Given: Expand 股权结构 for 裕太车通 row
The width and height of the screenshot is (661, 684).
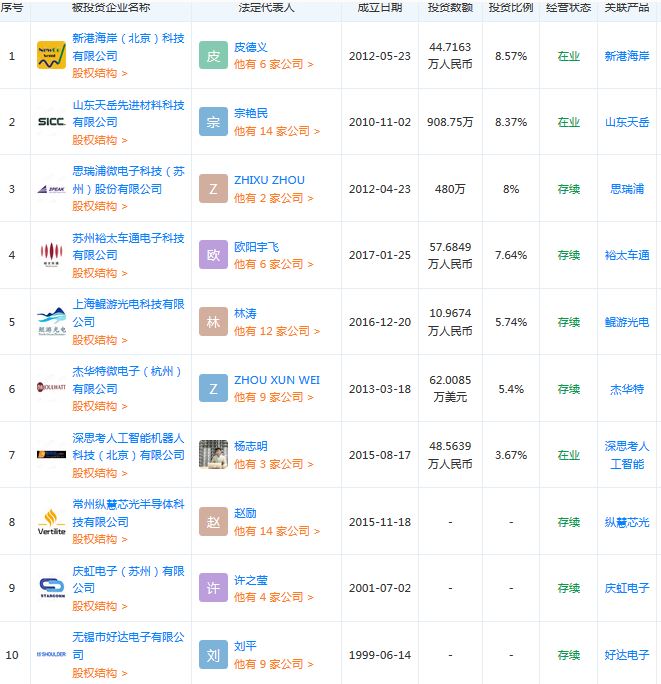Looking at the screenshot, I should 99,273.
